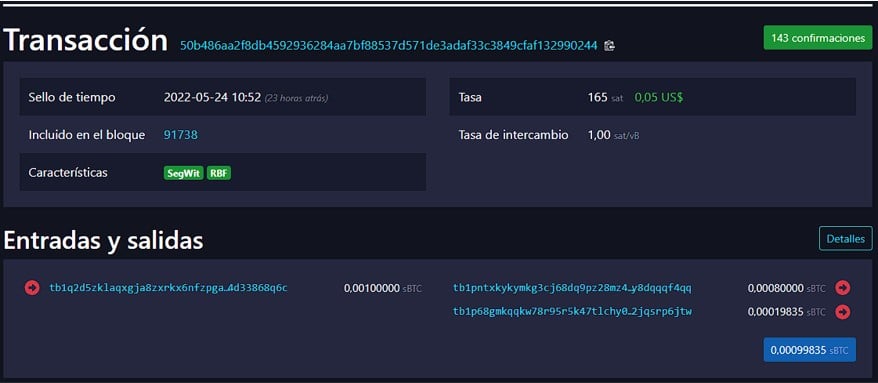Click the Entradas y salidas heading
Screen dimensions: 878x383
pyautogui.click(x=104, y=241)
